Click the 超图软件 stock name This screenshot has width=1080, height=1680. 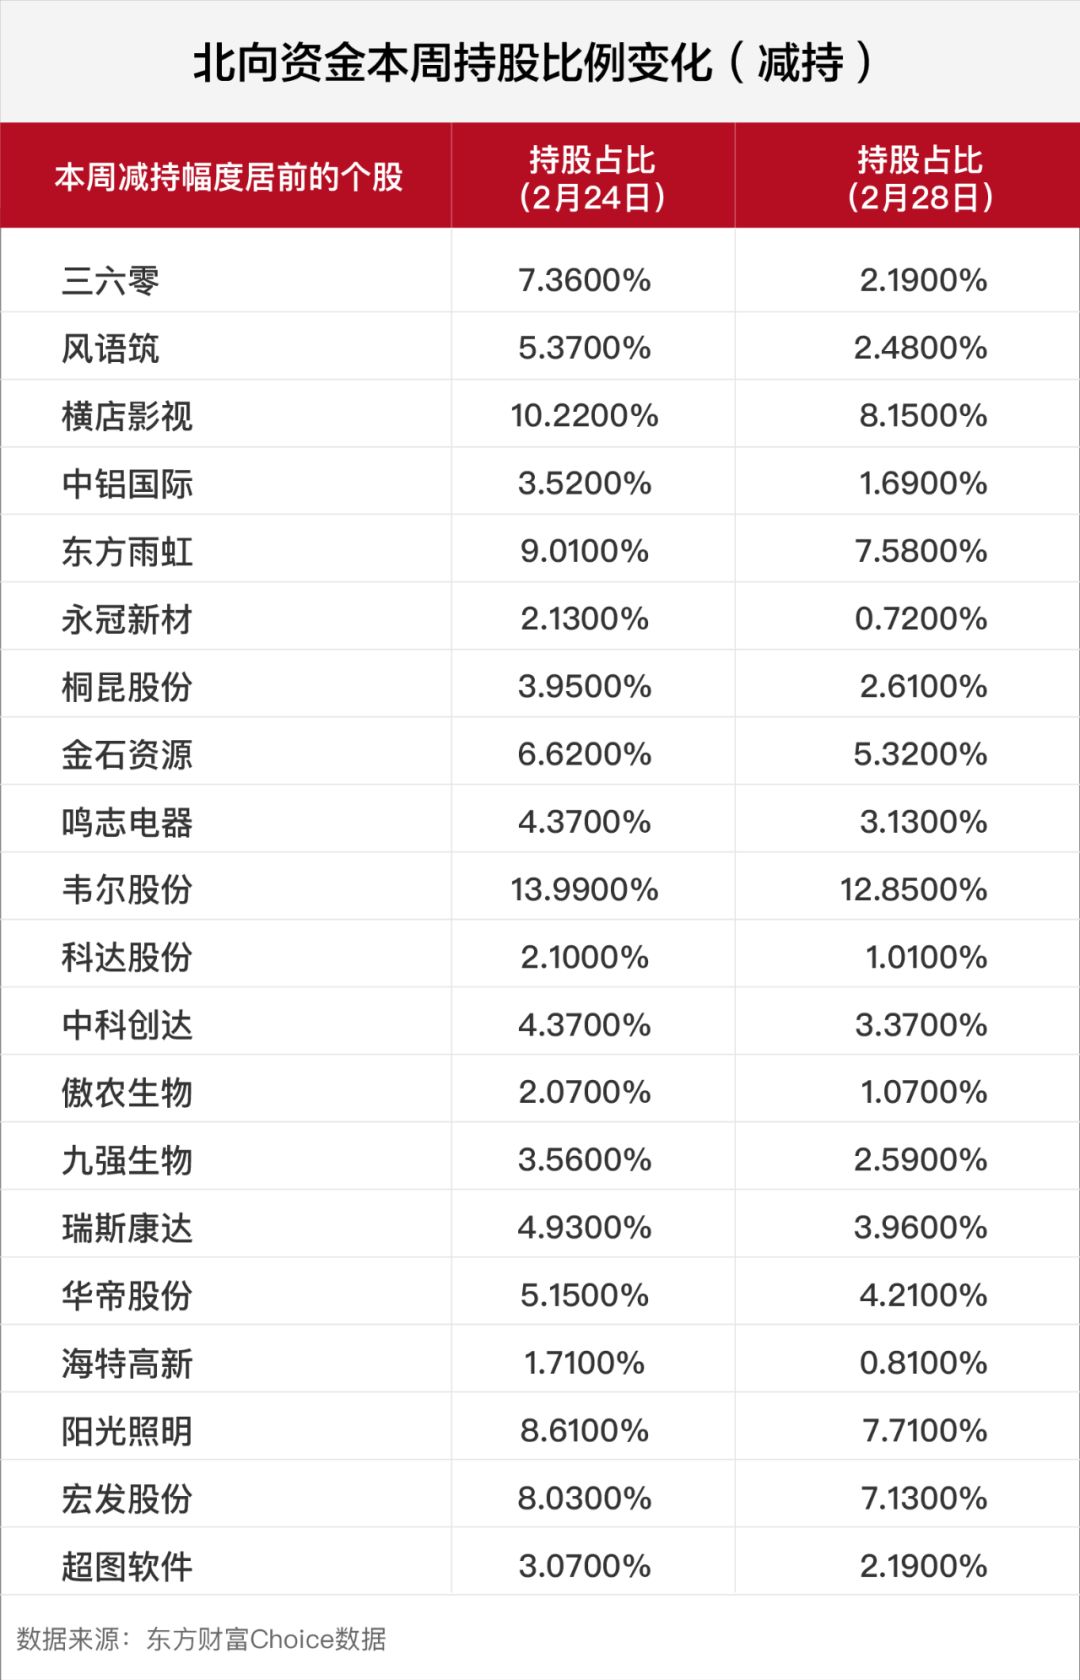(x=127, y=1566)
